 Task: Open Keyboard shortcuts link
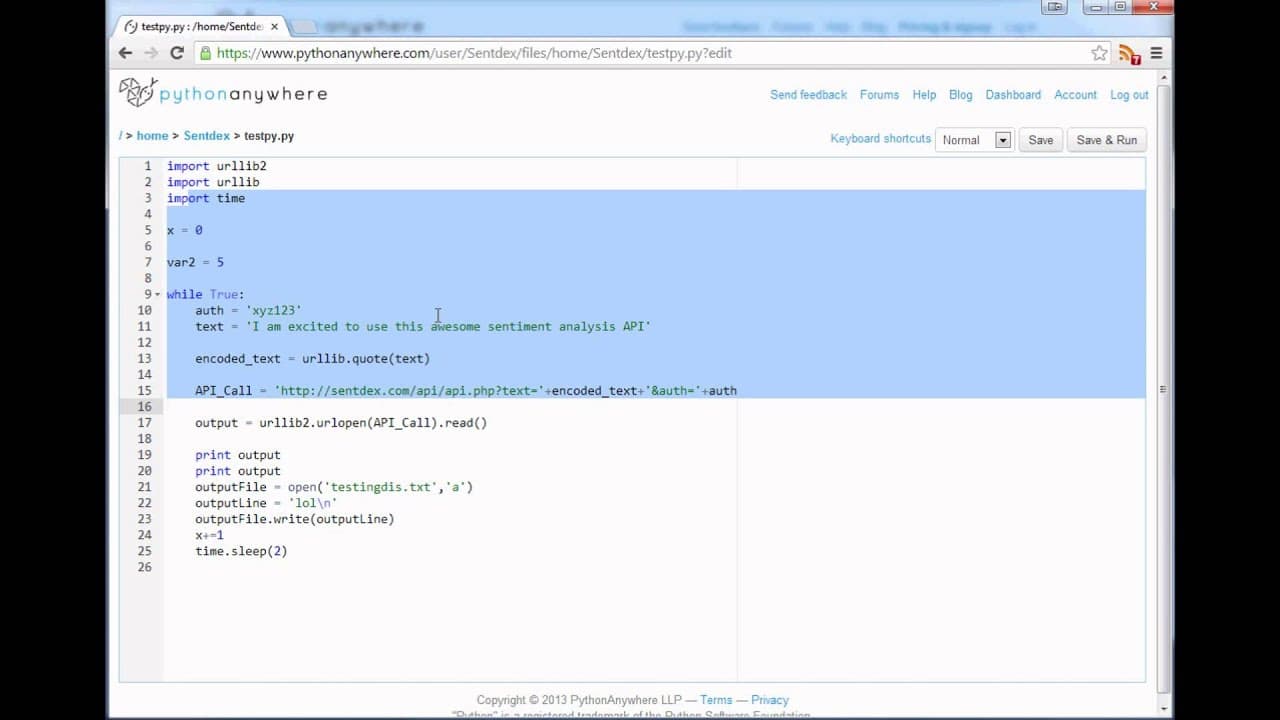880,138
